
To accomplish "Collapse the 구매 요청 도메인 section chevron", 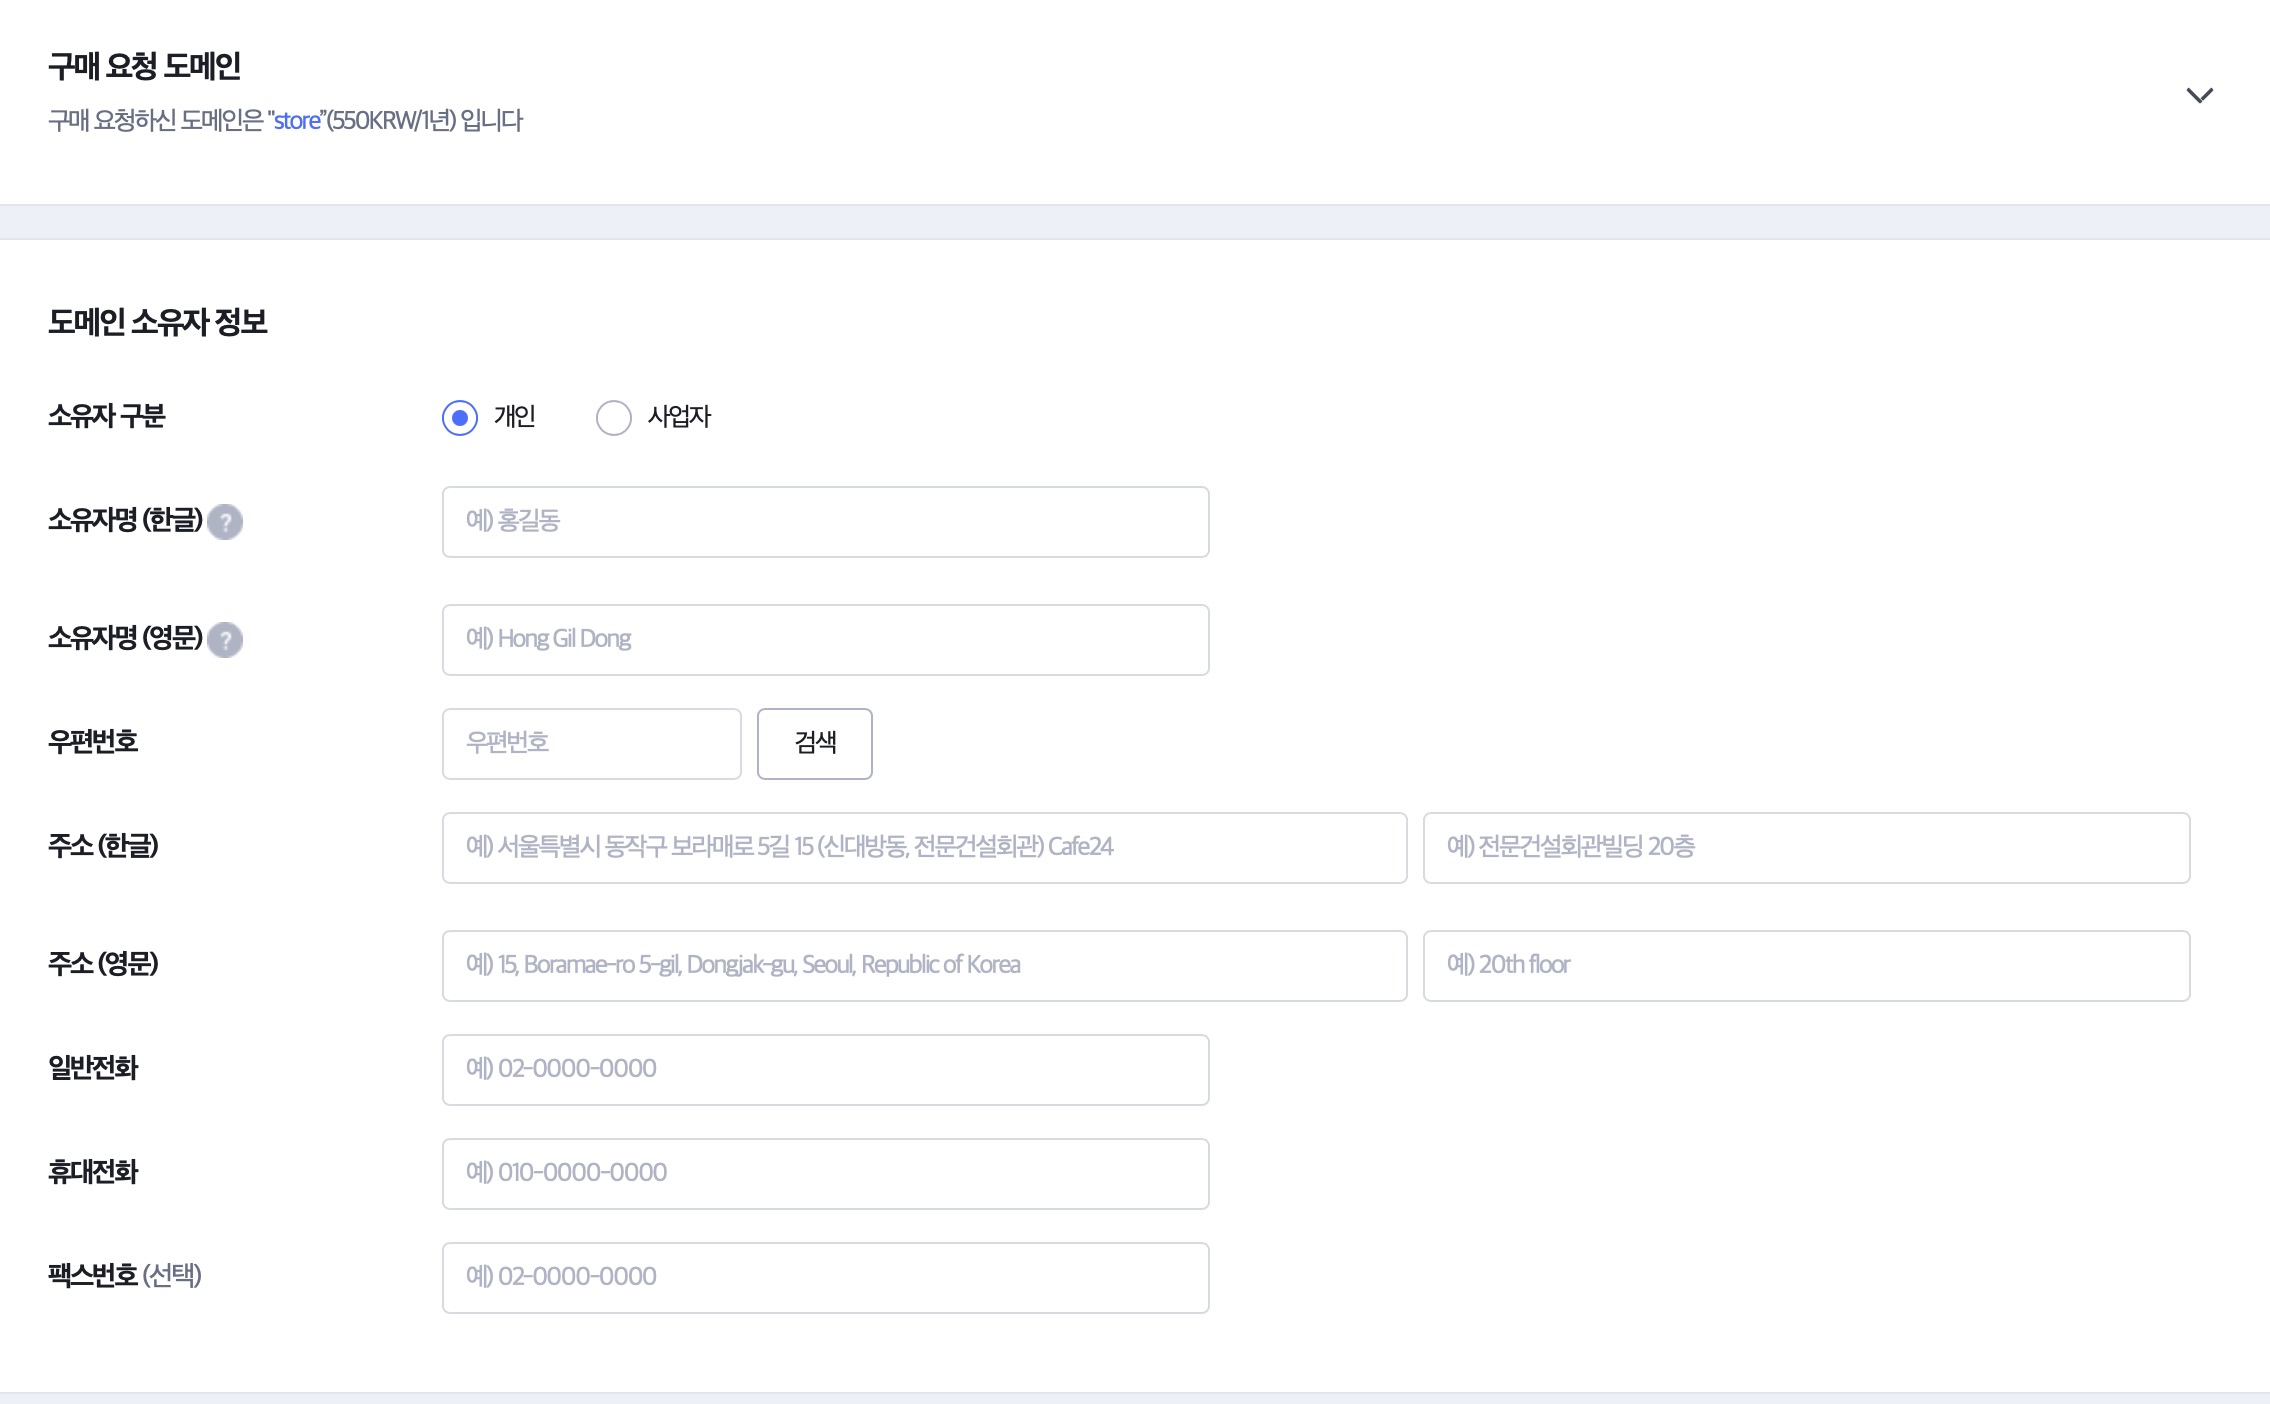I will pos(2199,96).
